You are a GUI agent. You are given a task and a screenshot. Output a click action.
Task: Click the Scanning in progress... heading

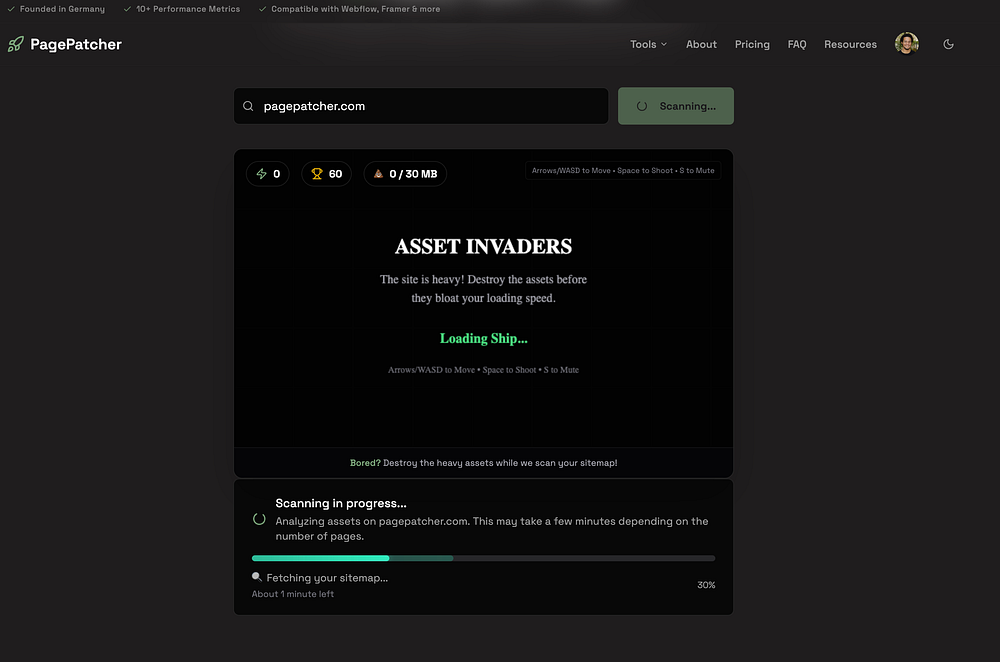pos(341,503)
